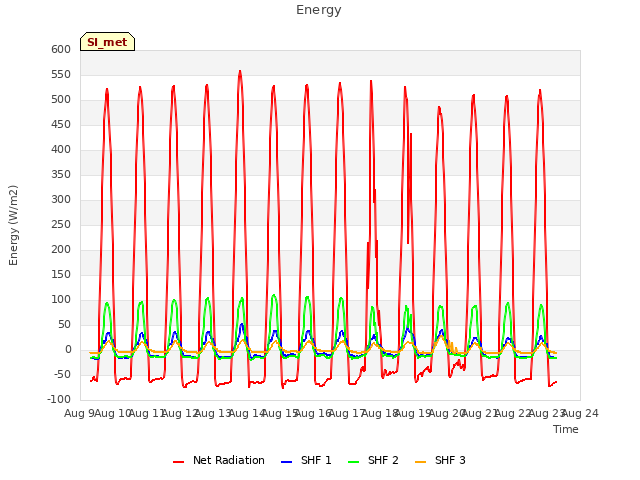Click the orange SHF 3 legend swatch
This screenshot has width=640, height=480.
(x=420, y=462)
